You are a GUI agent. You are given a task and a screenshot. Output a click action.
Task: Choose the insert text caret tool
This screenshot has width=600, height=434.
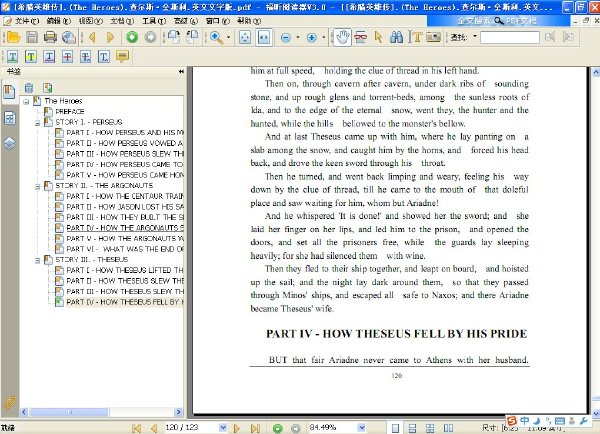click(x=104, y=57)
